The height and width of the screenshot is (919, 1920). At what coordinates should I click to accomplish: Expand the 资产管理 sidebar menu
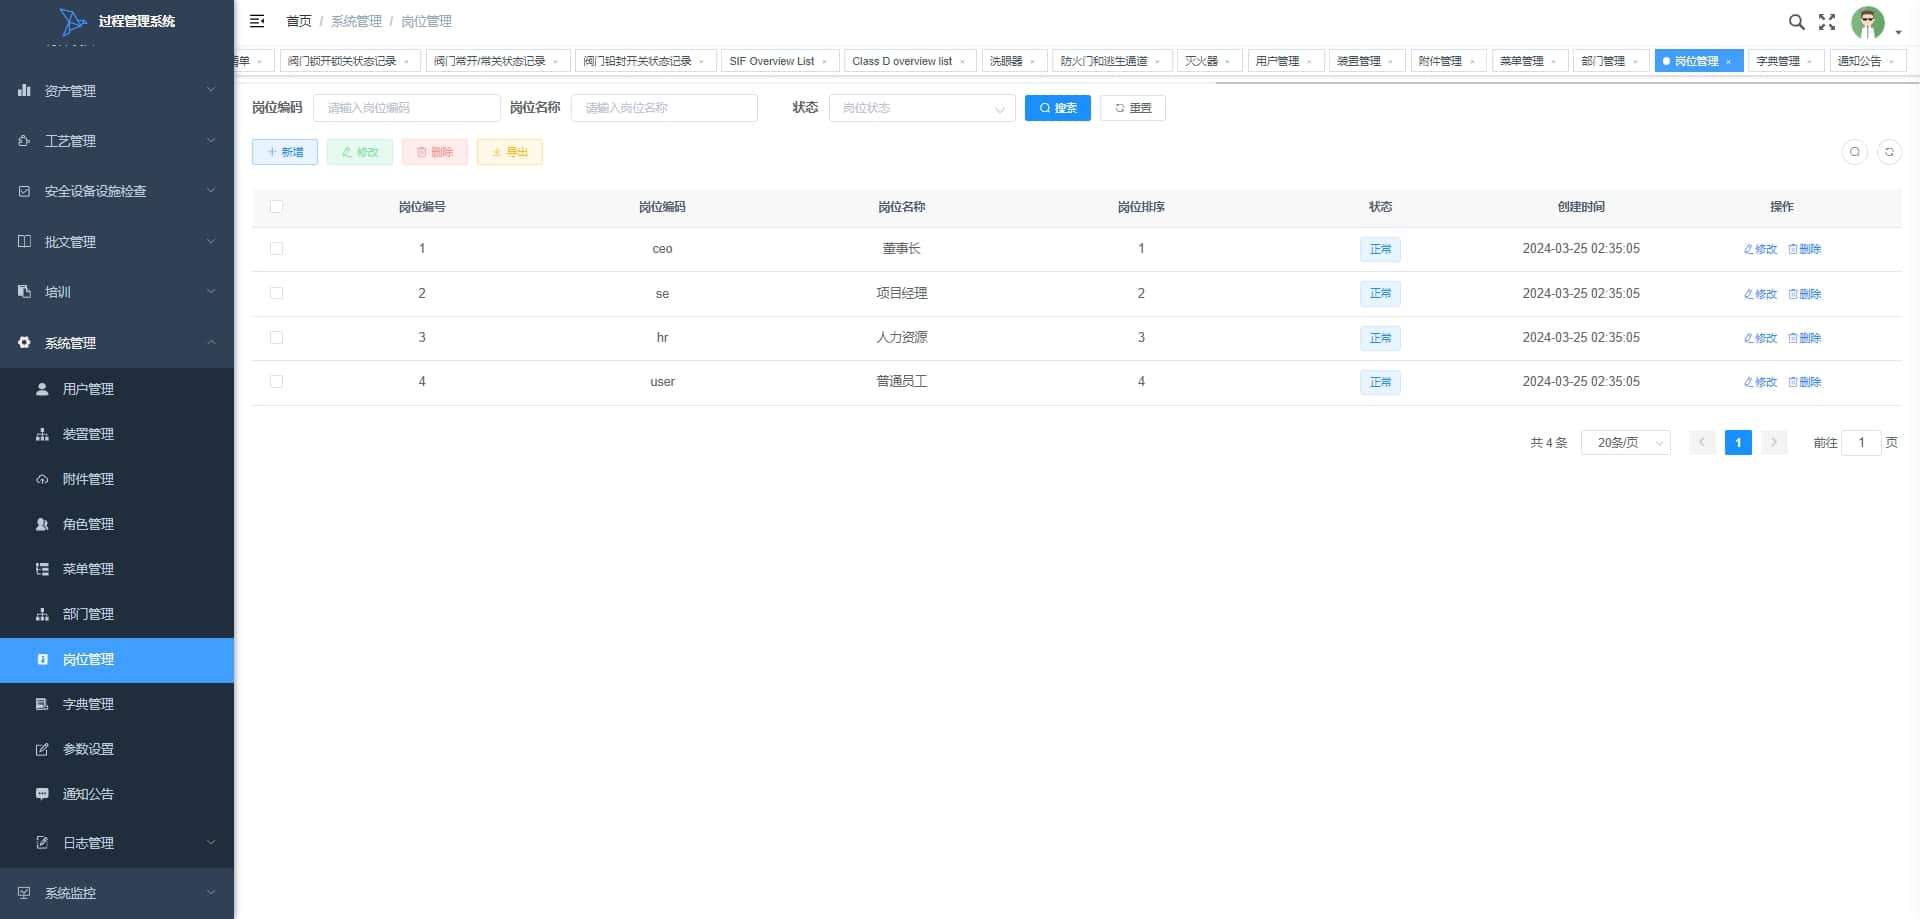tap(117, 91)
